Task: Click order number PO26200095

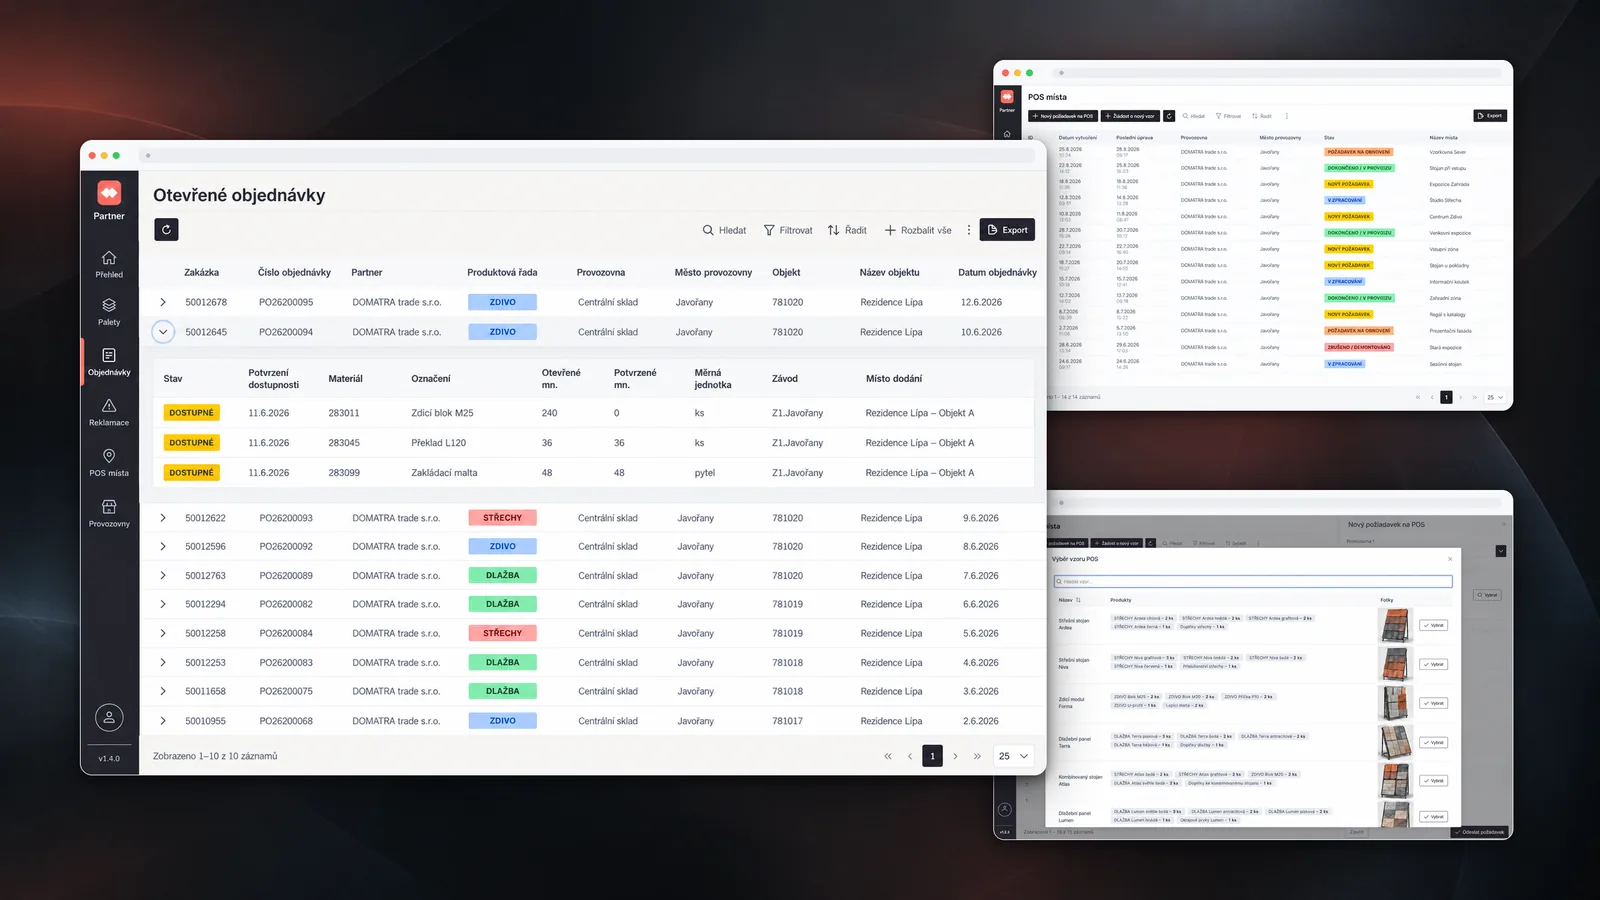Action: click(286, 302)
